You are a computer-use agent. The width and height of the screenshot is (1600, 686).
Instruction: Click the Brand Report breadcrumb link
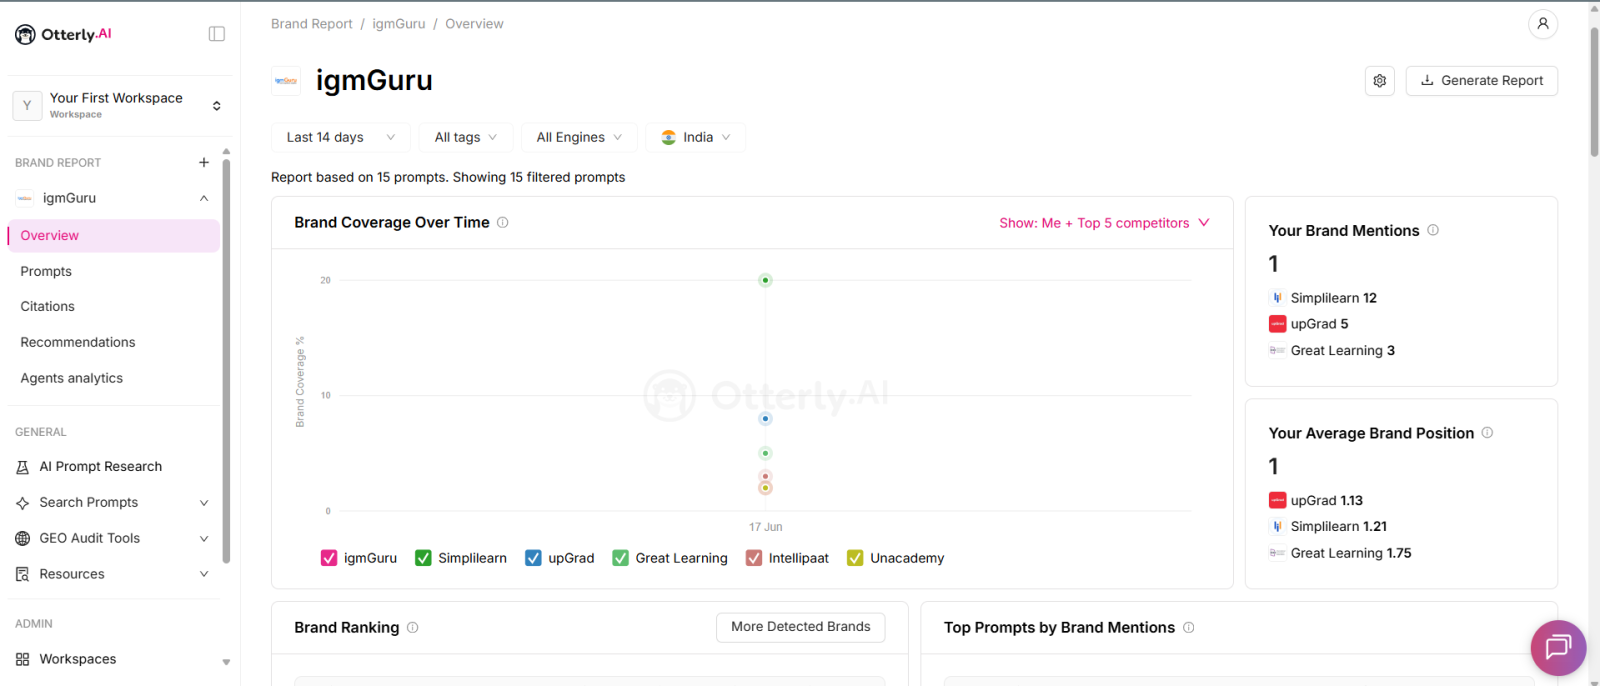[312, 24]
